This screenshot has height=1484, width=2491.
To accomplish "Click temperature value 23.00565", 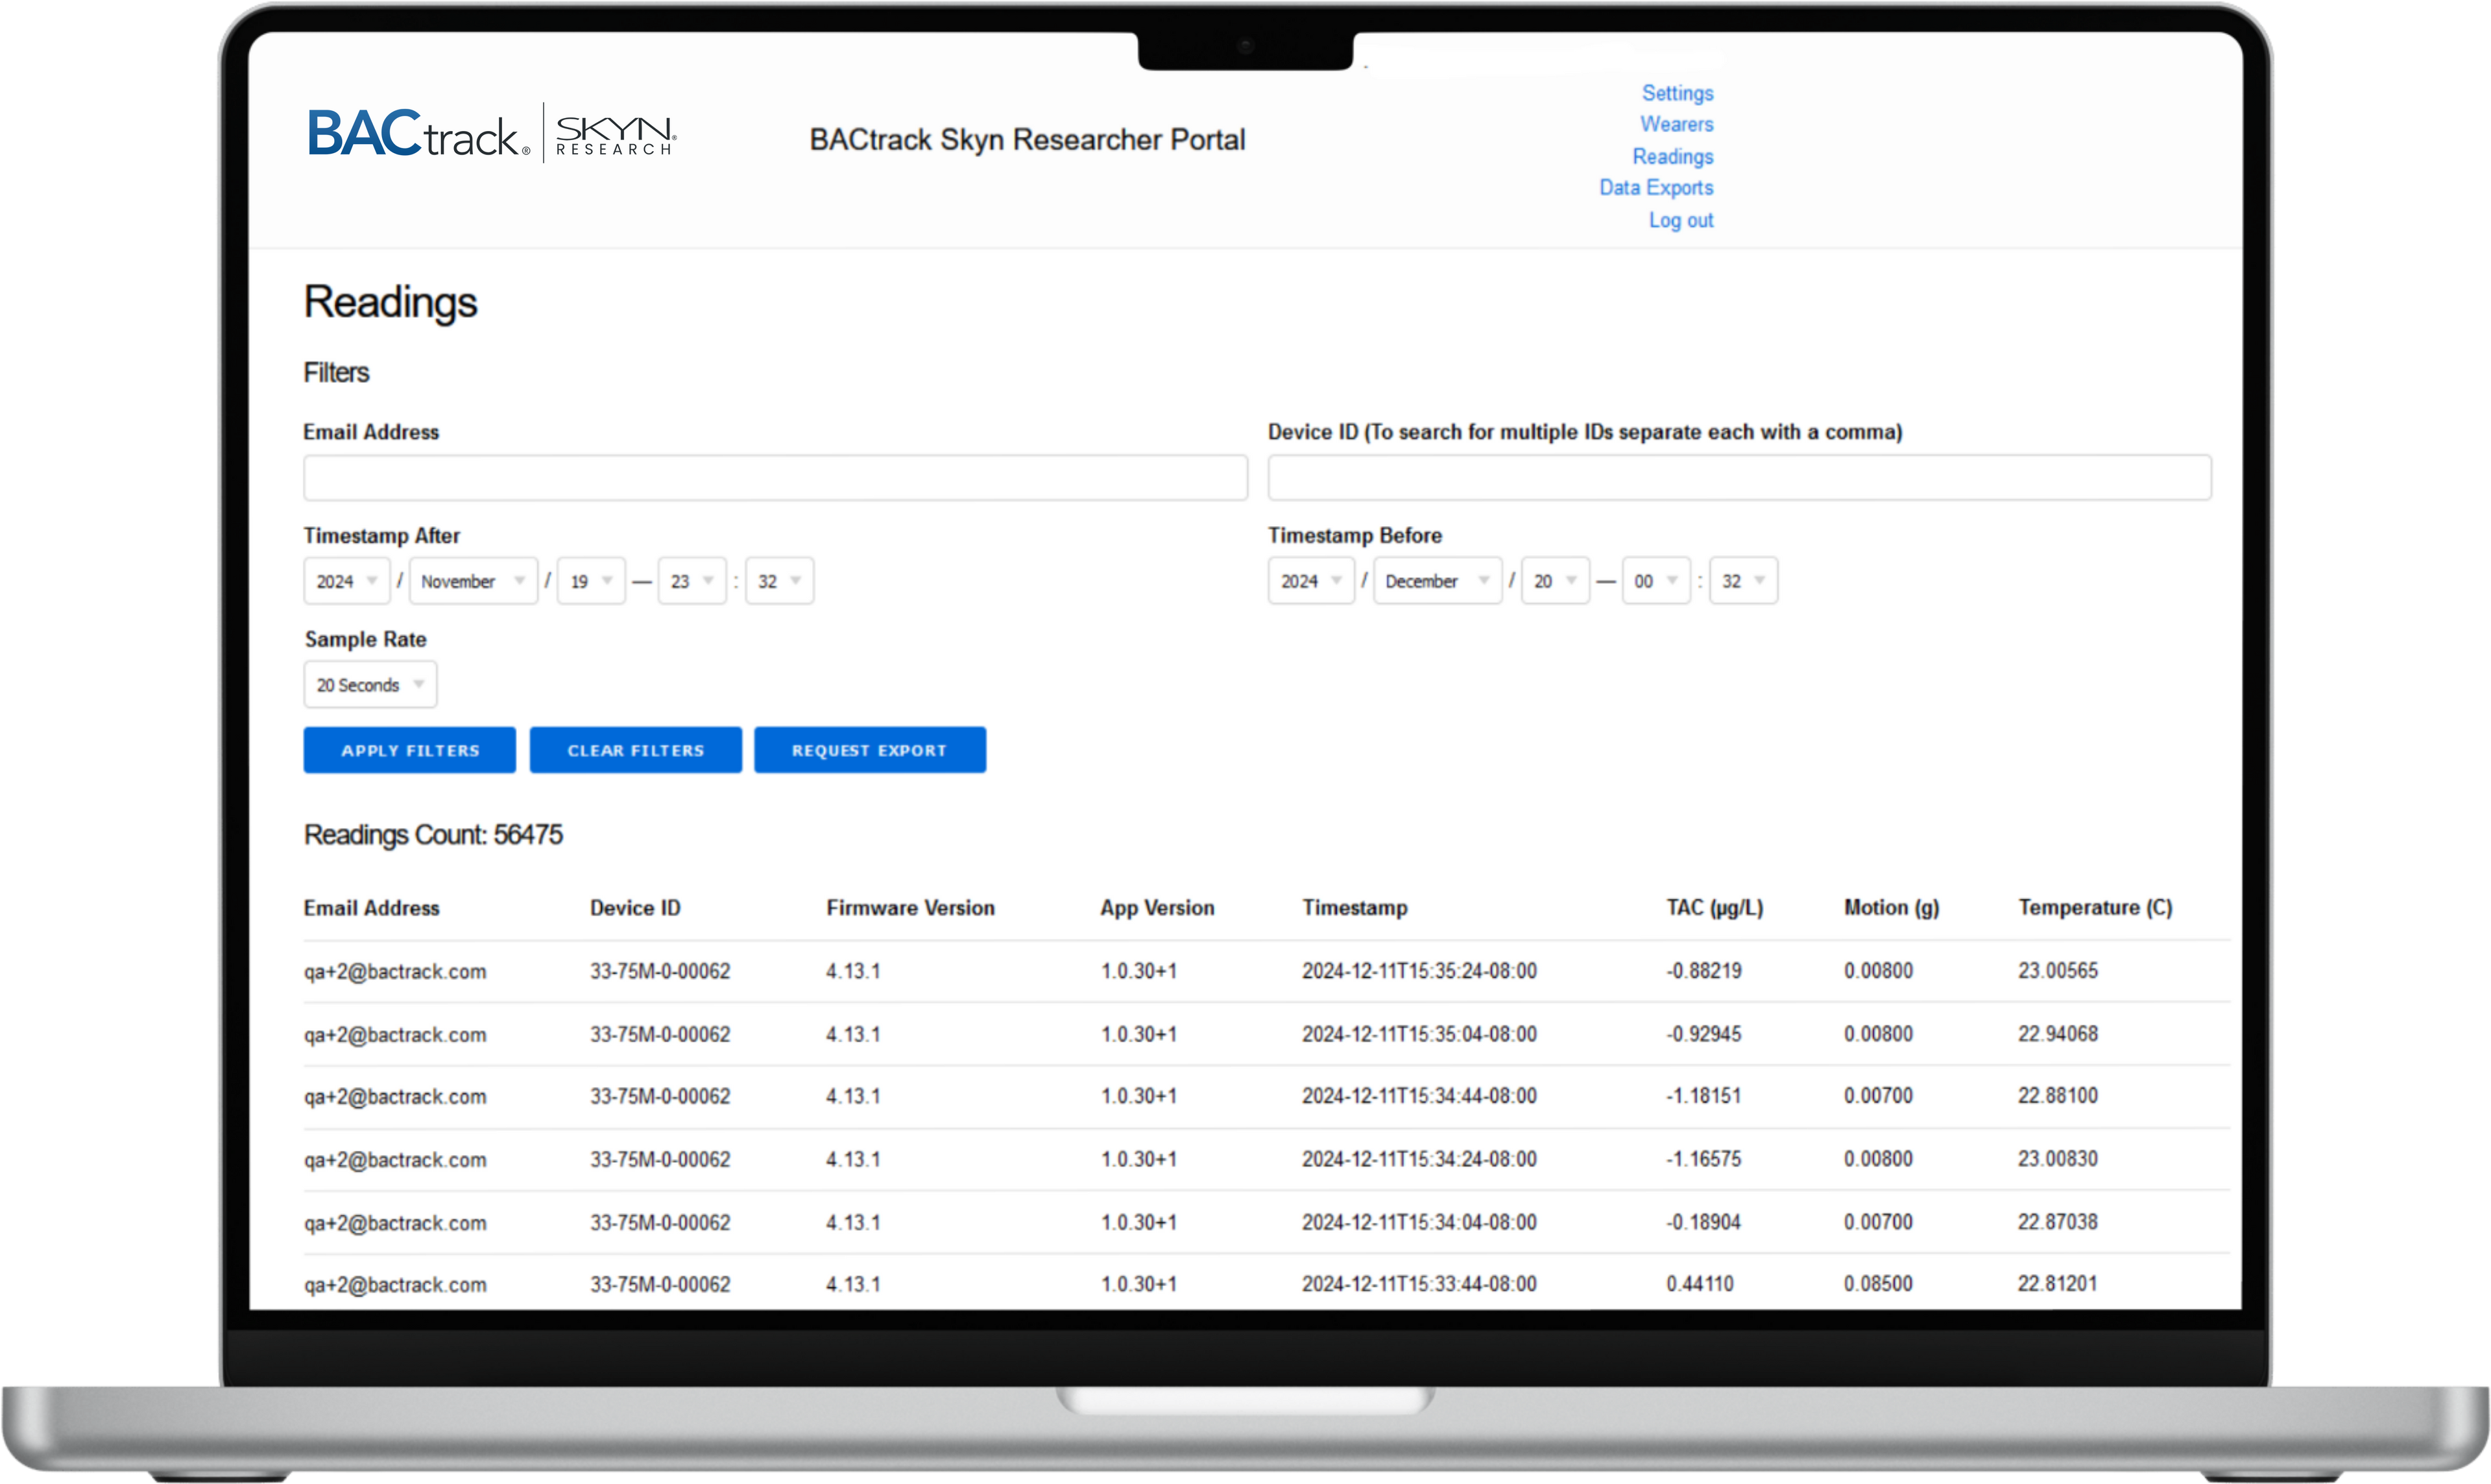I will point(2058,971).
